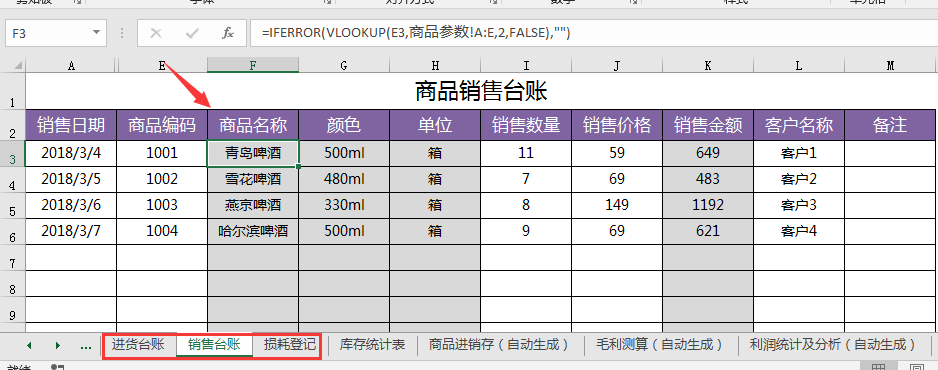Click the 备注 header cell
The height and width of the screenshot is (370, 938).
890,125
